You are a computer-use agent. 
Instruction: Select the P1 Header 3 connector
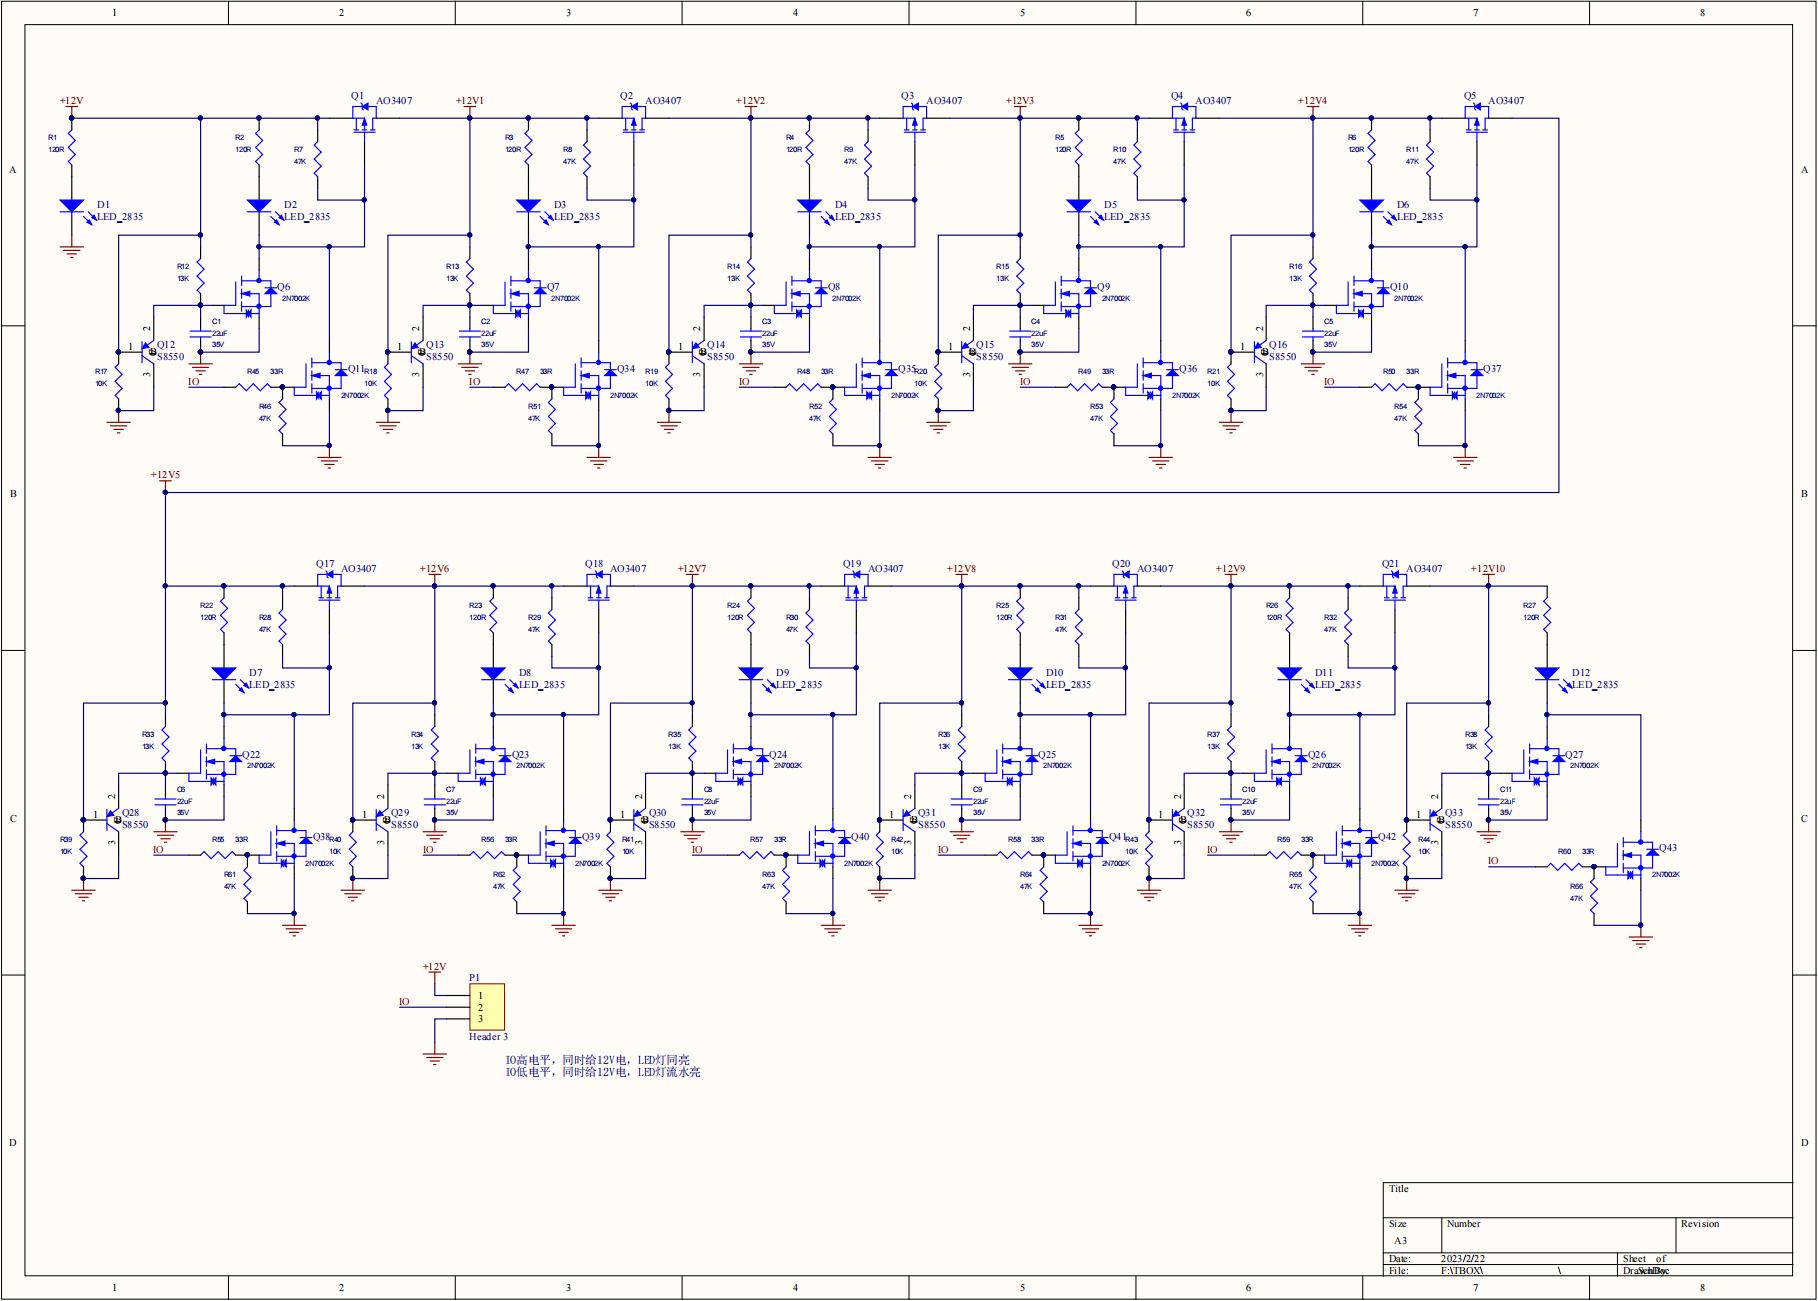point(487,1006)
